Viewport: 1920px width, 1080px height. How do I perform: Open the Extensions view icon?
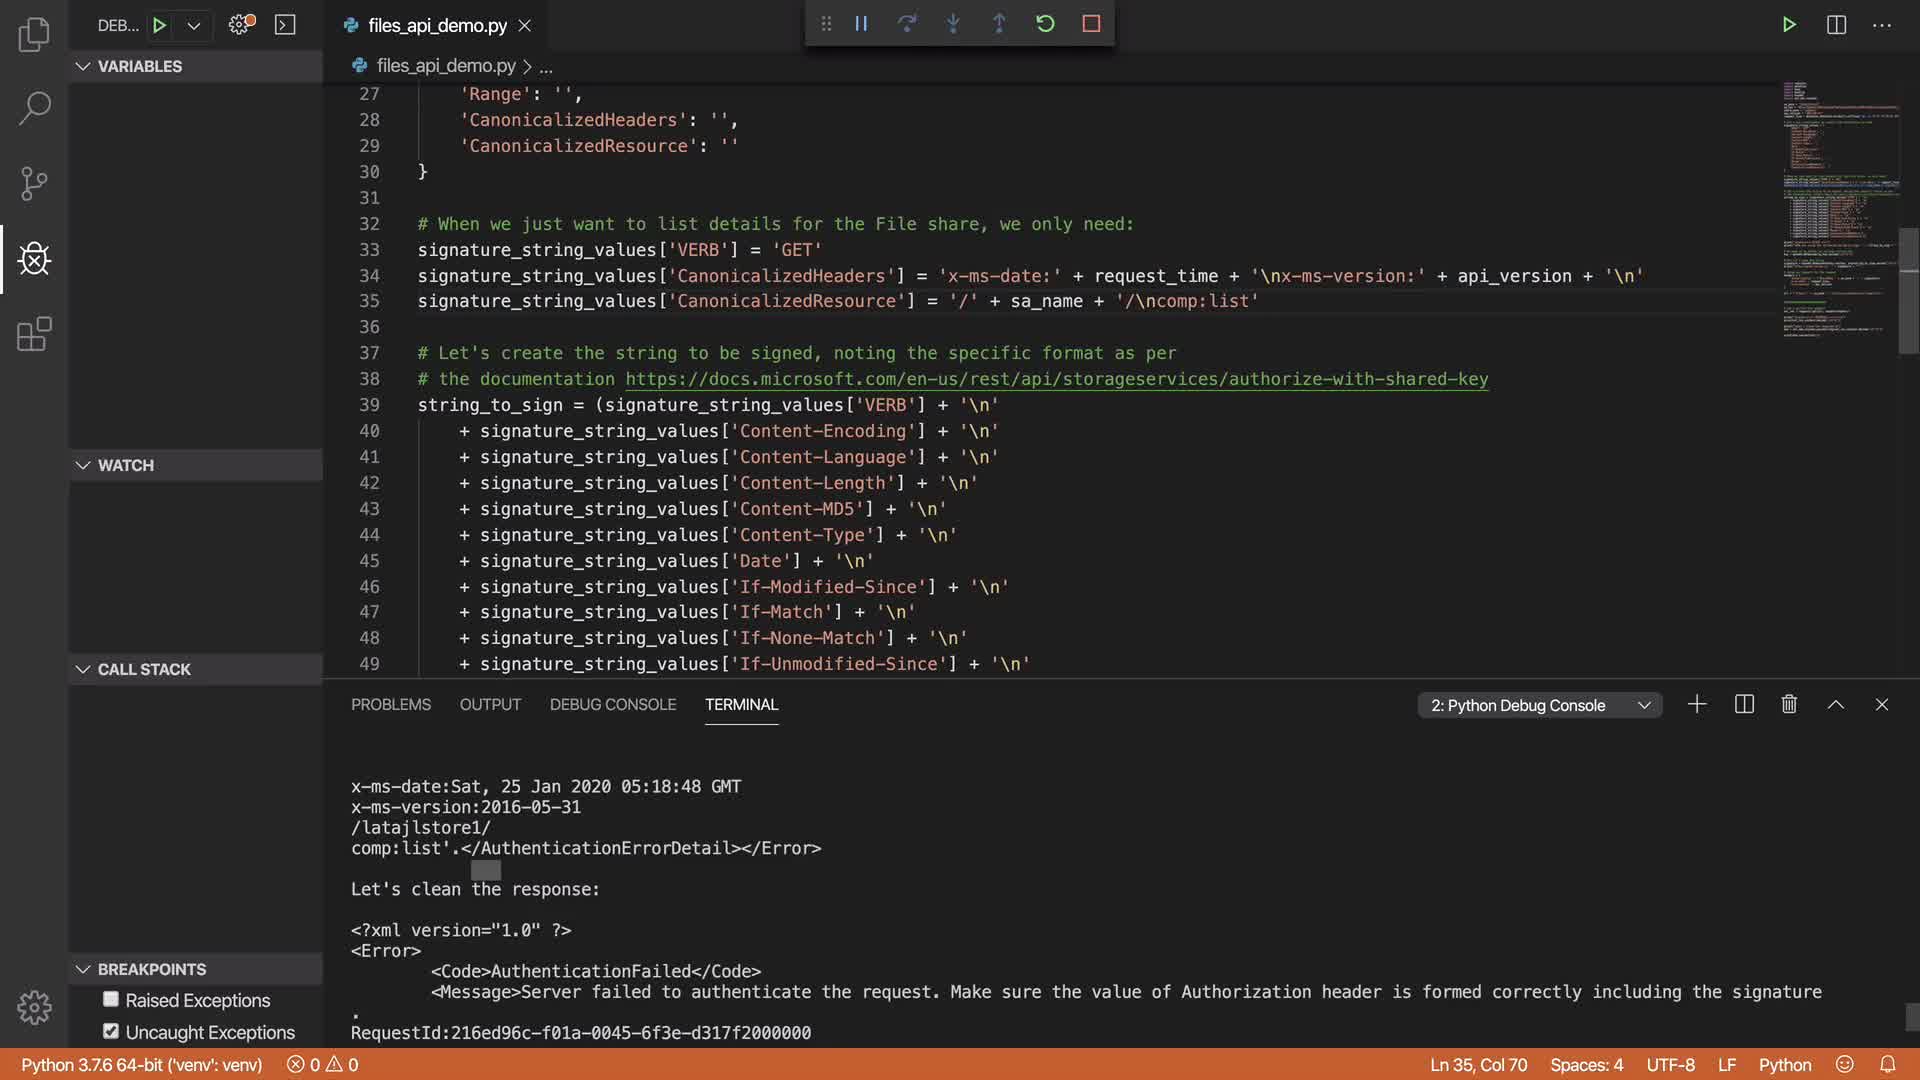(x=34, y=334)
